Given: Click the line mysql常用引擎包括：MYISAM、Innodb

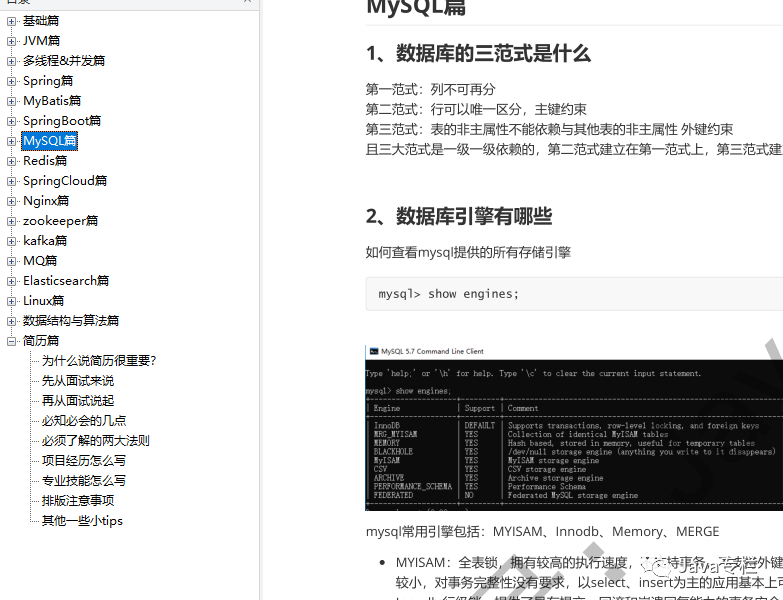Looking at the screenshot, I should click(x=542, y=532).
